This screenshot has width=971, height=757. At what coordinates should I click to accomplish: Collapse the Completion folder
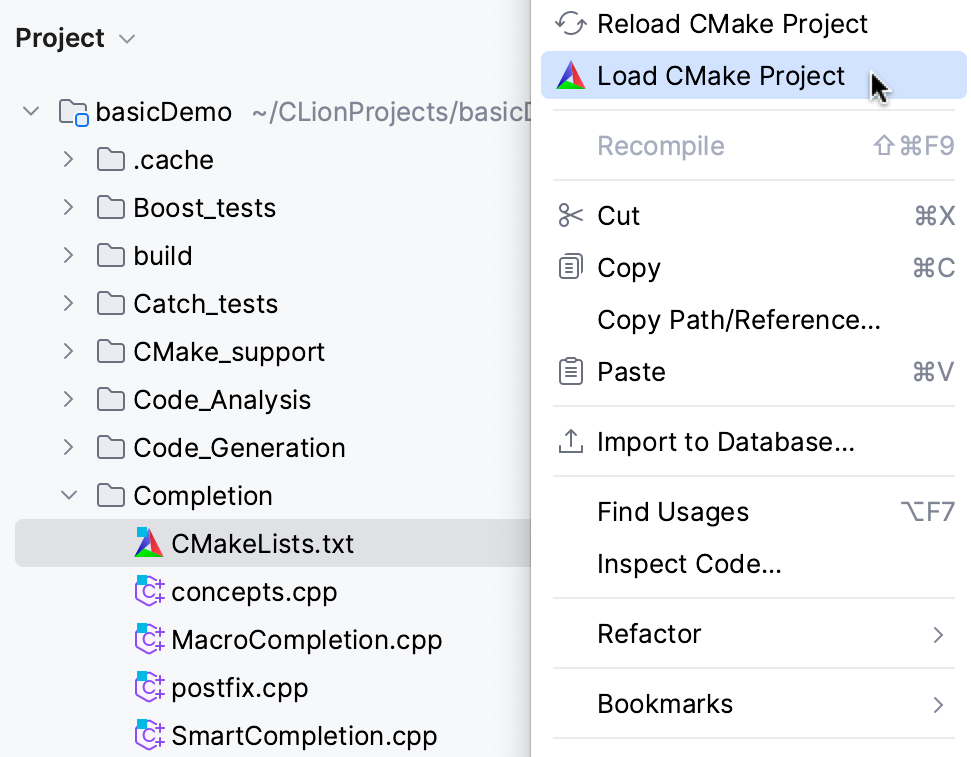point(68,495)
